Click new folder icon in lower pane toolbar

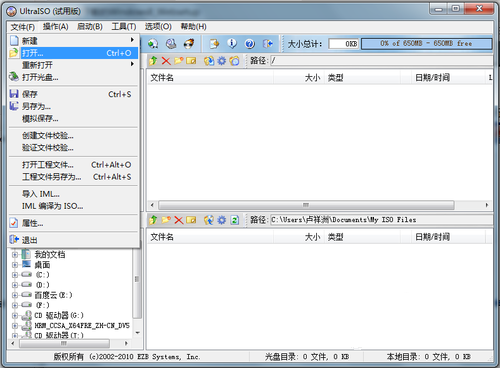[166, 220]
